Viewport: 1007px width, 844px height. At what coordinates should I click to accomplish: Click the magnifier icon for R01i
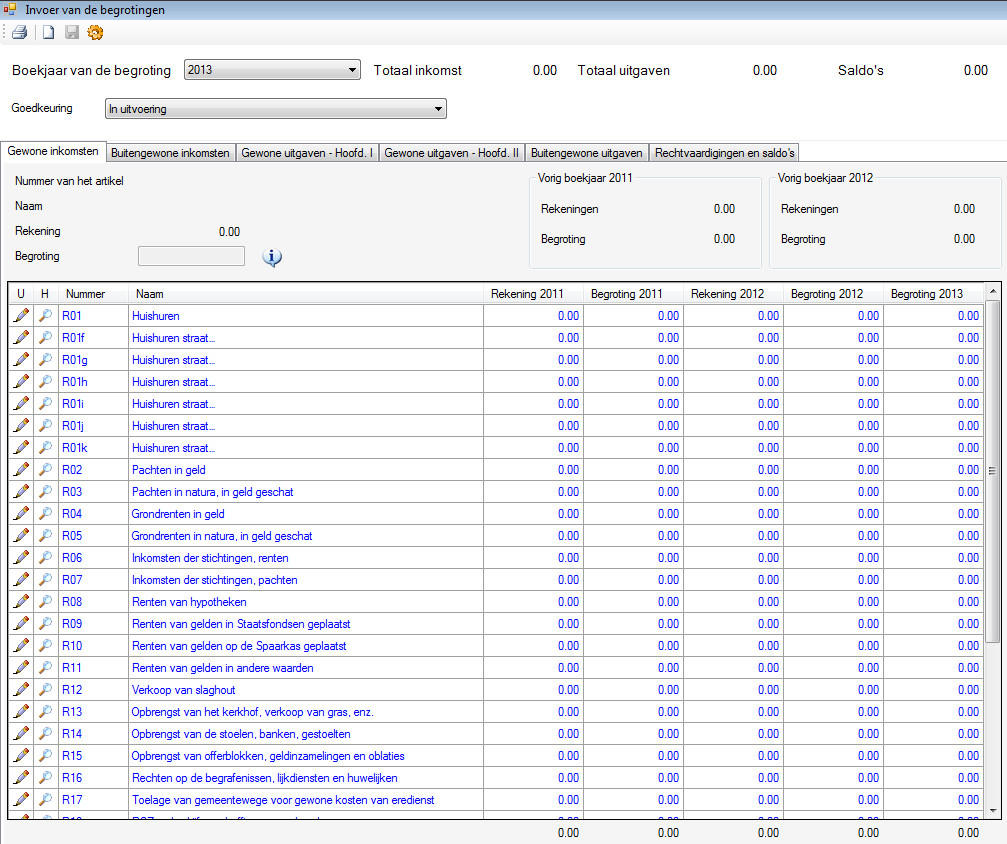point(45,403)
